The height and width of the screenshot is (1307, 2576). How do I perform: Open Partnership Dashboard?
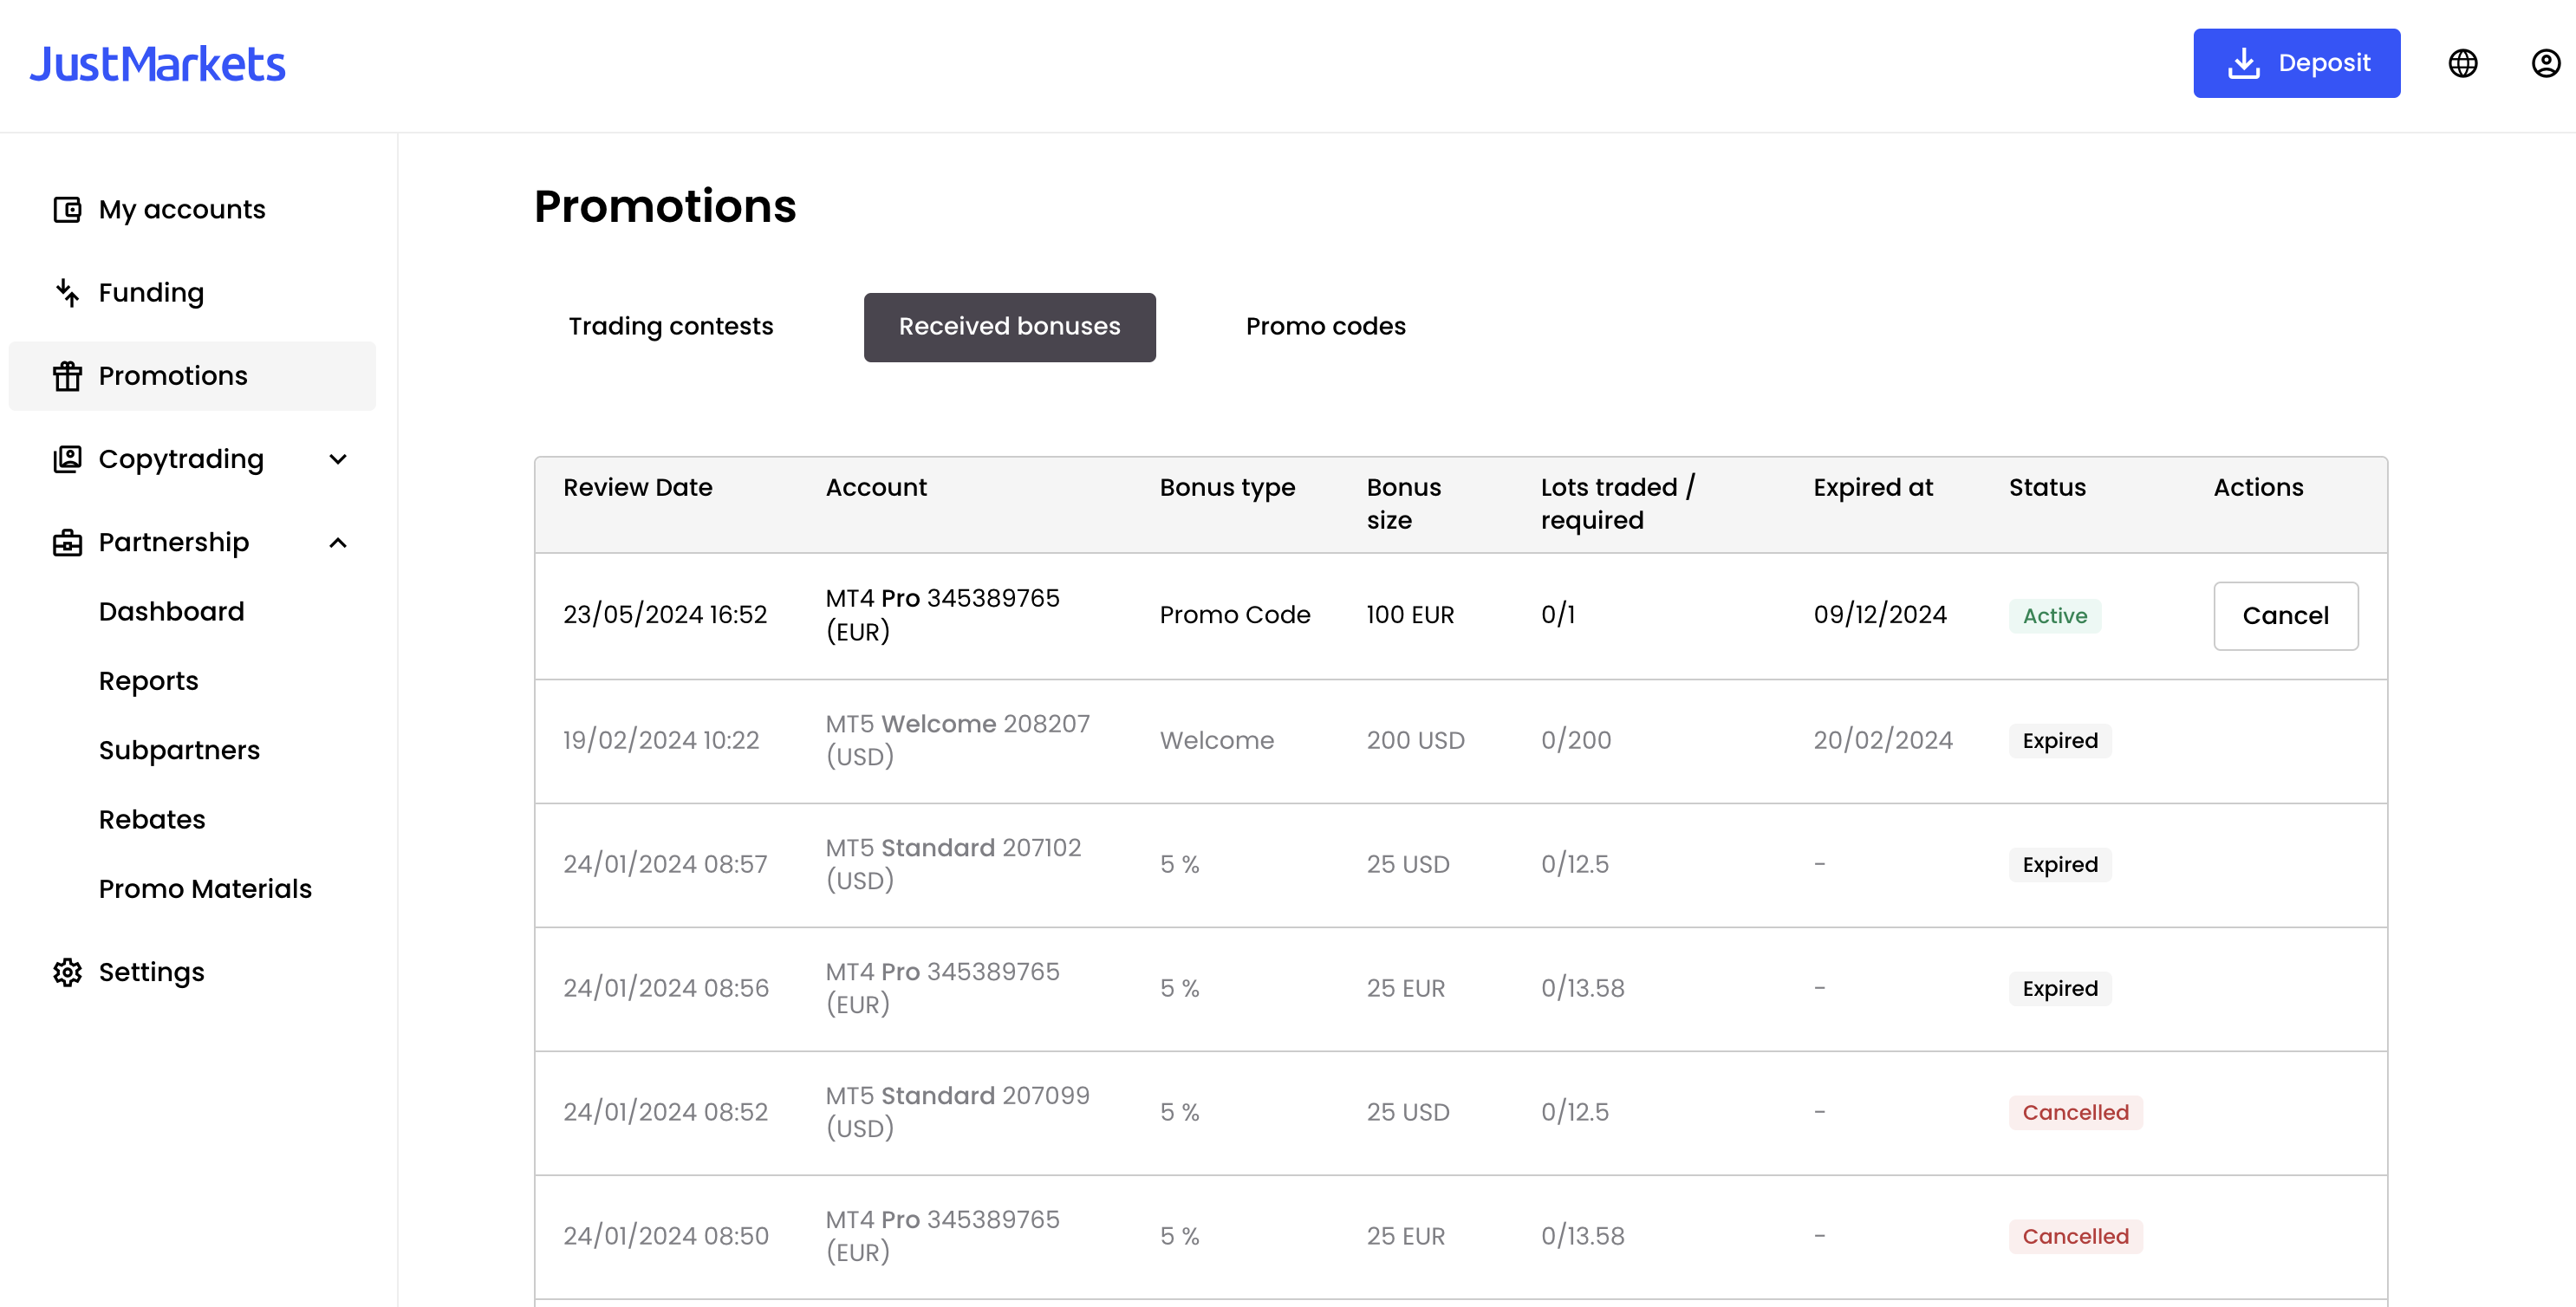[171, 611]
